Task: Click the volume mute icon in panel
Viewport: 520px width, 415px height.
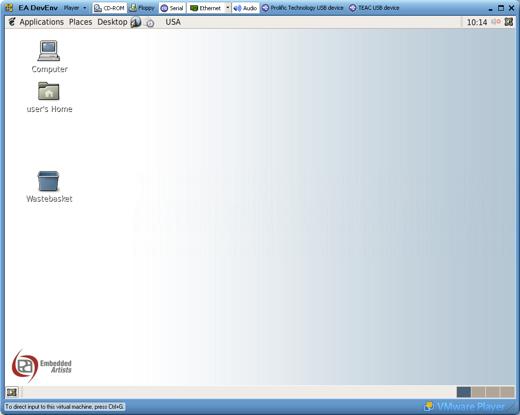Action: click(x=496, y=22)
